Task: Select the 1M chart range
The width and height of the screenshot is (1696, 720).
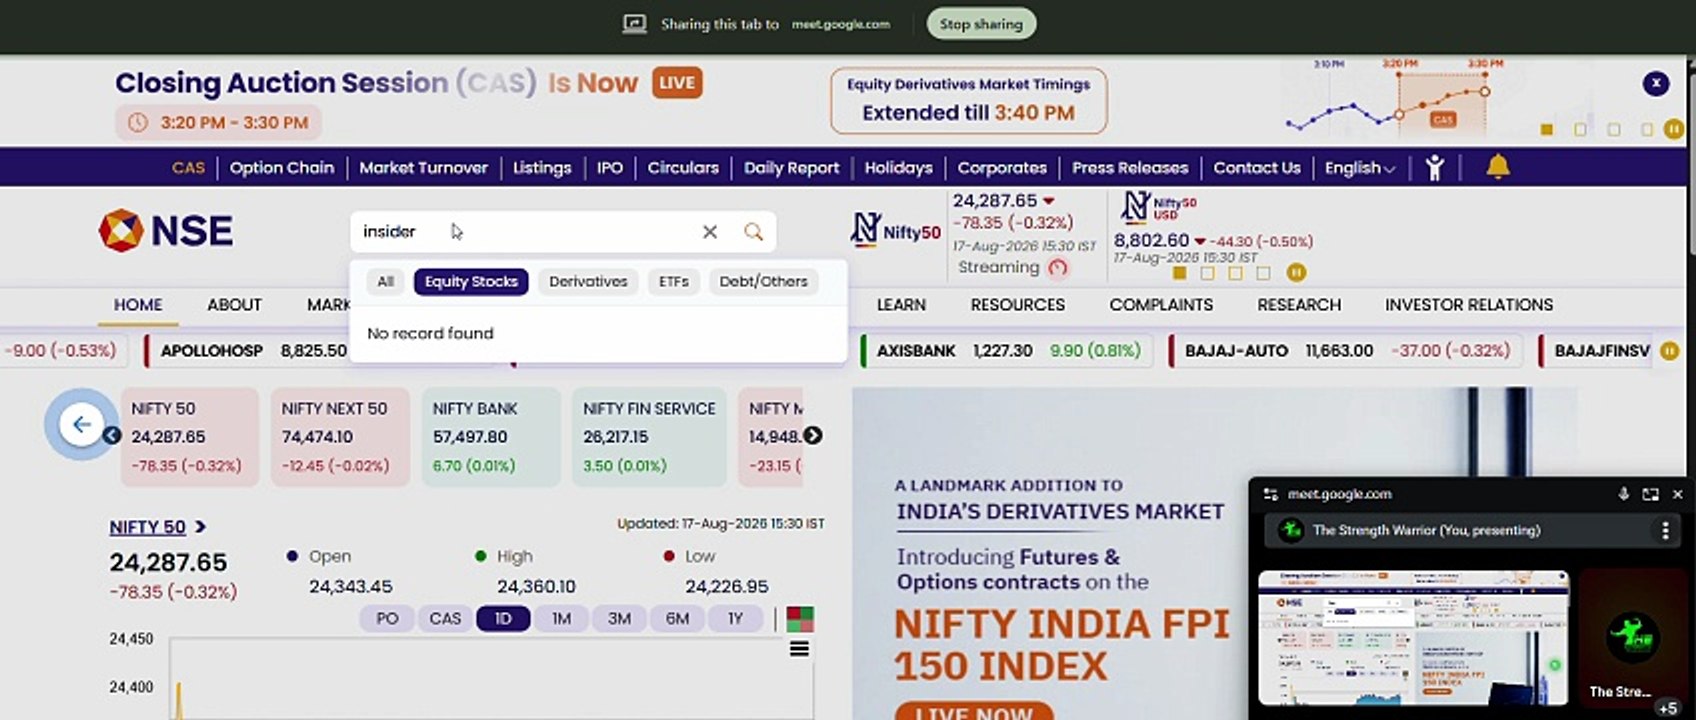Action: click(561, 619)
